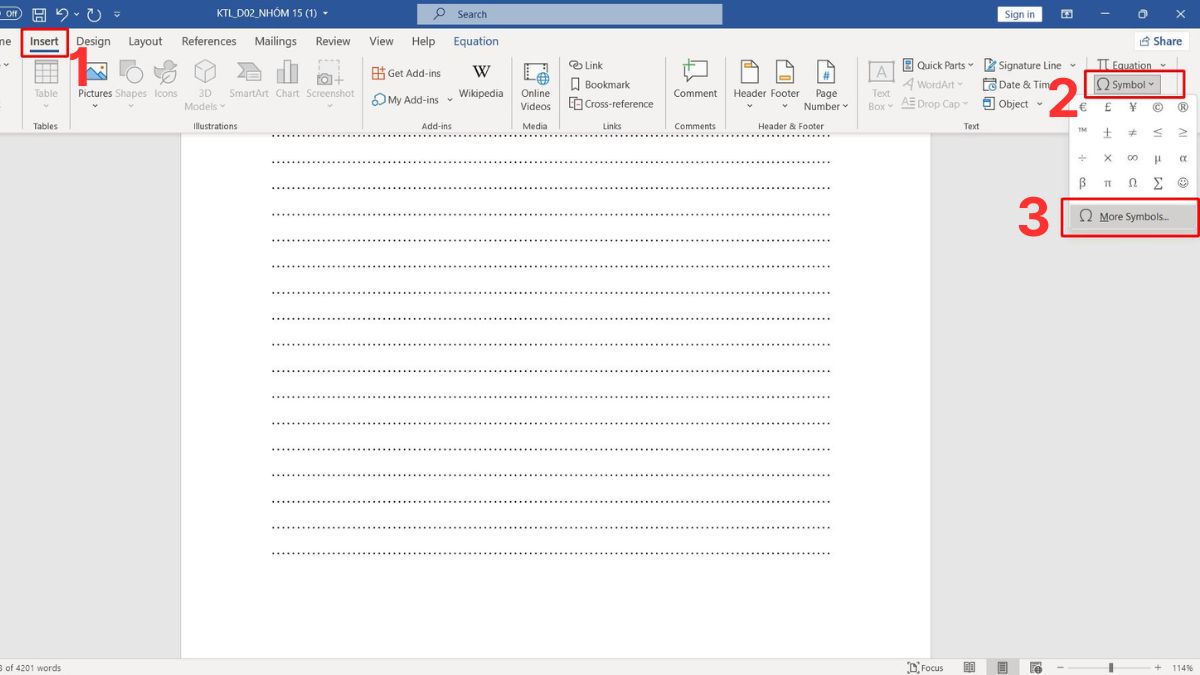The width and height of the screenshot is (1200, 675).
Task: Choose More Symbols... from symbol menu
Action: tap(1131, 216)
